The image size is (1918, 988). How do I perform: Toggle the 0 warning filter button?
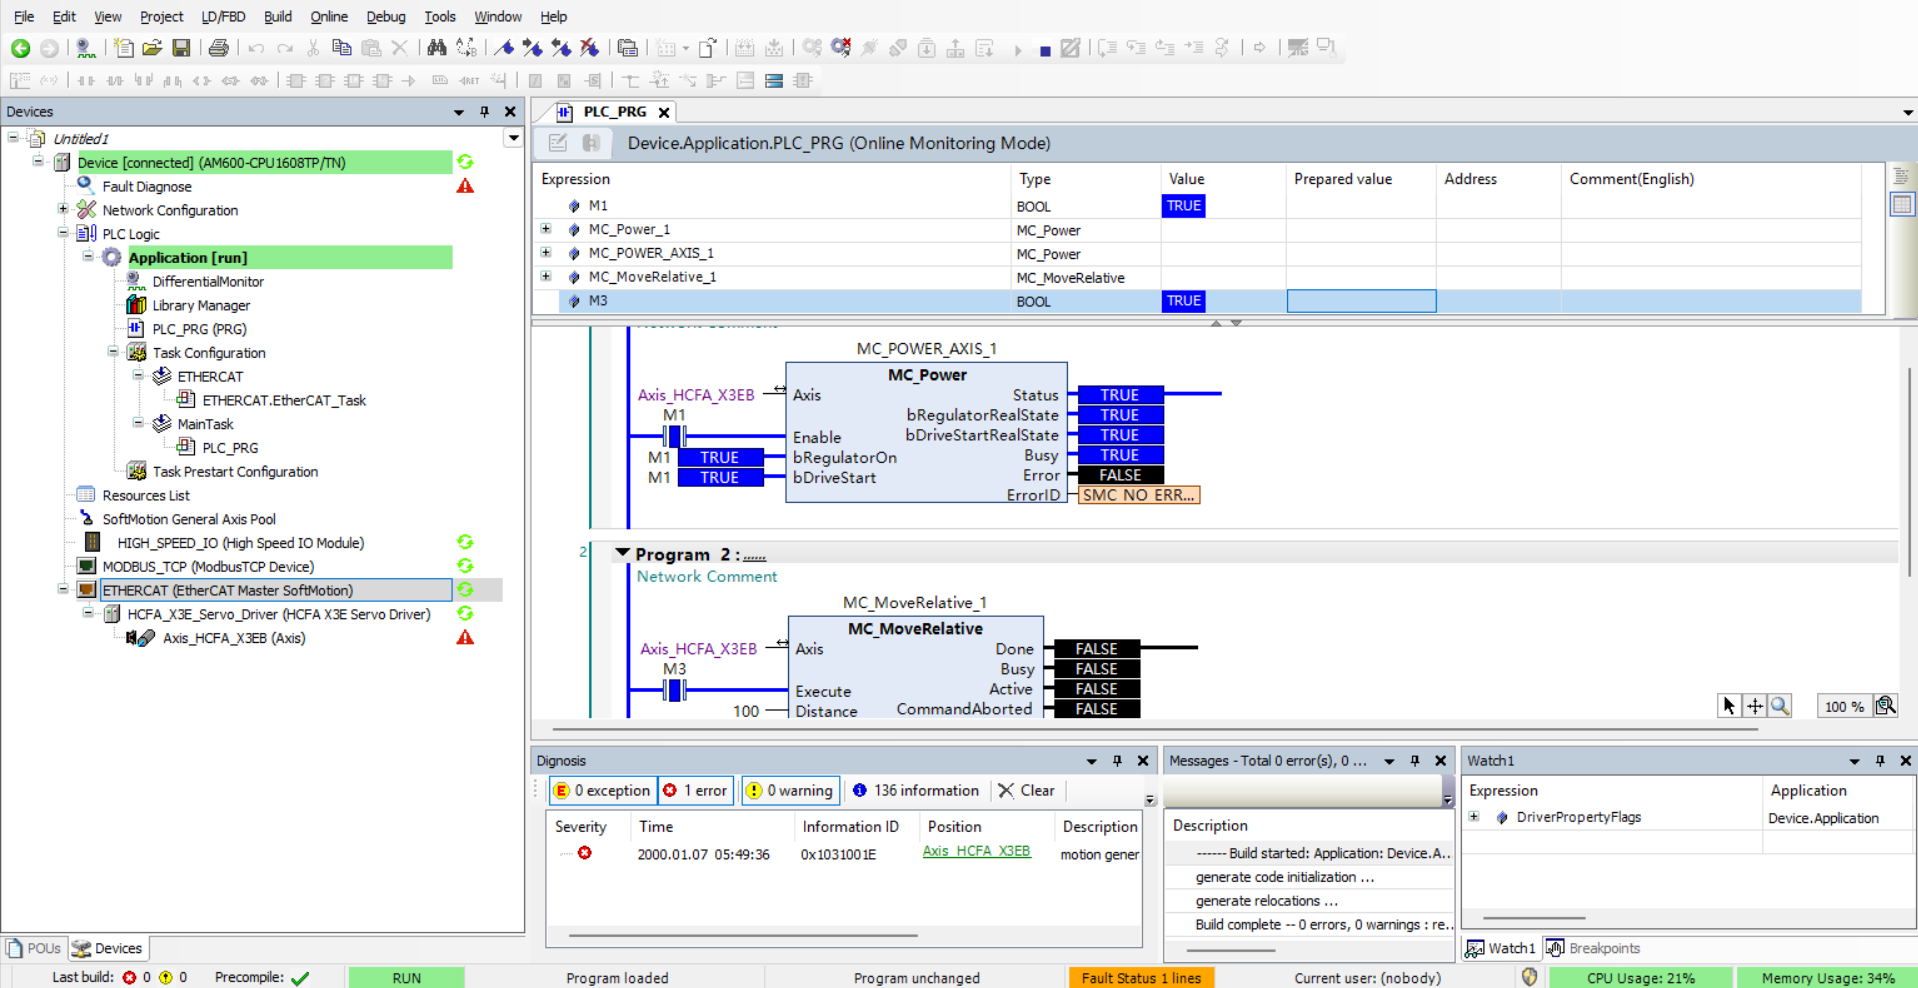point(789,790)
